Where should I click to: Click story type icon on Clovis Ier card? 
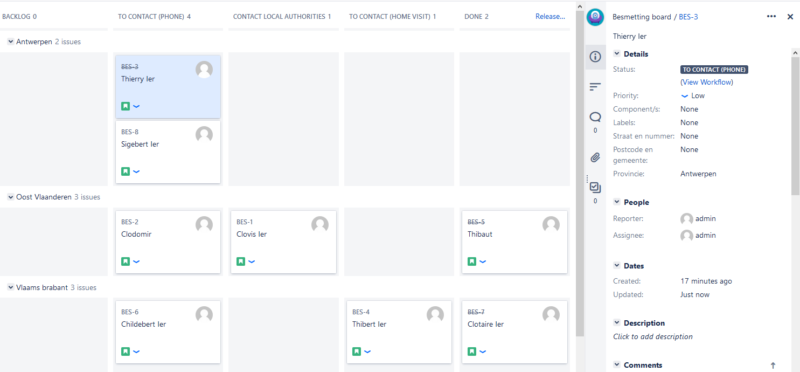coord(241,261)
